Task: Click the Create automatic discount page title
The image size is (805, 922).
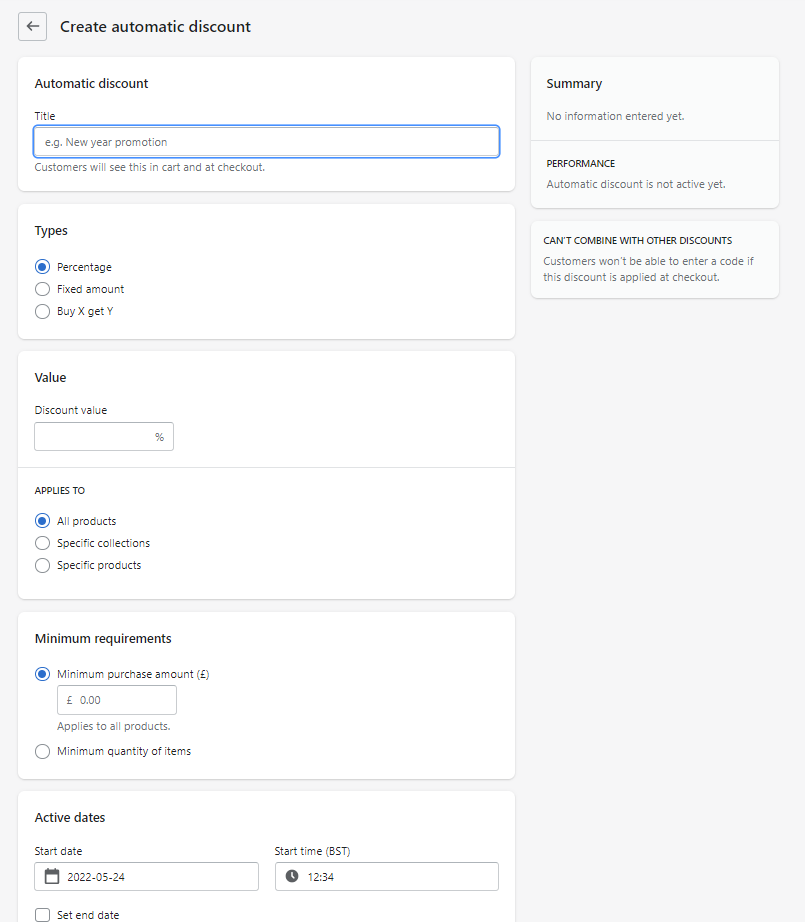Action: point(155,27)
